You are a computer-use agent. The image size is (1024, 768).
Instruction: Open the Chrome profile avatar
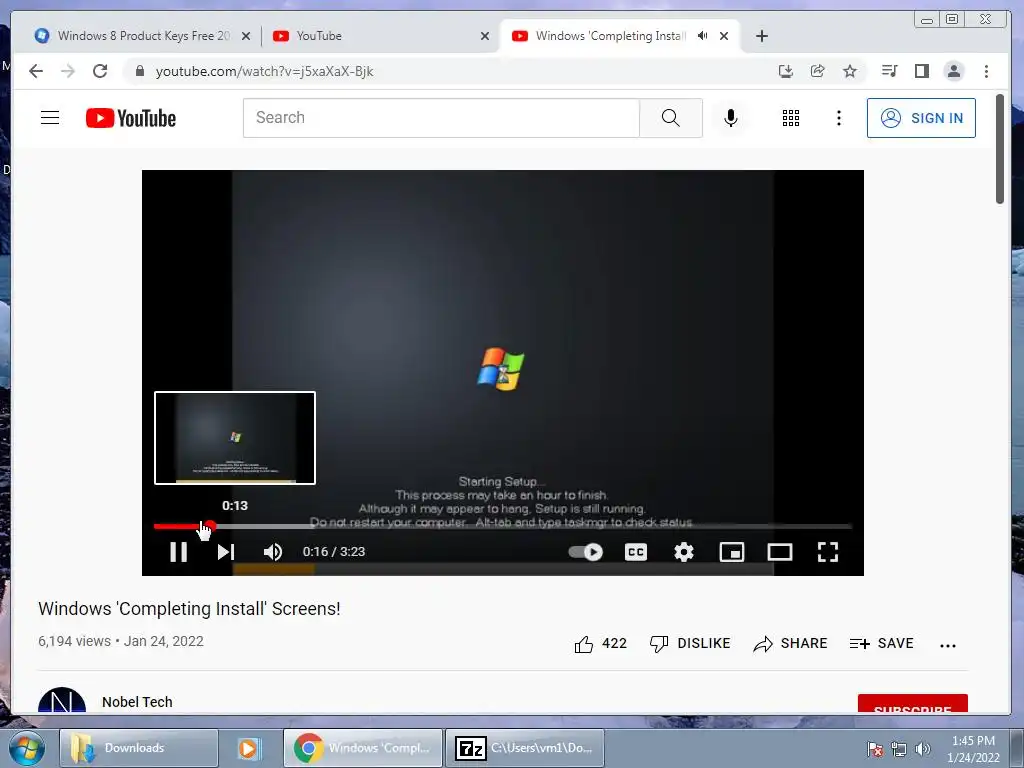(953, 71)
